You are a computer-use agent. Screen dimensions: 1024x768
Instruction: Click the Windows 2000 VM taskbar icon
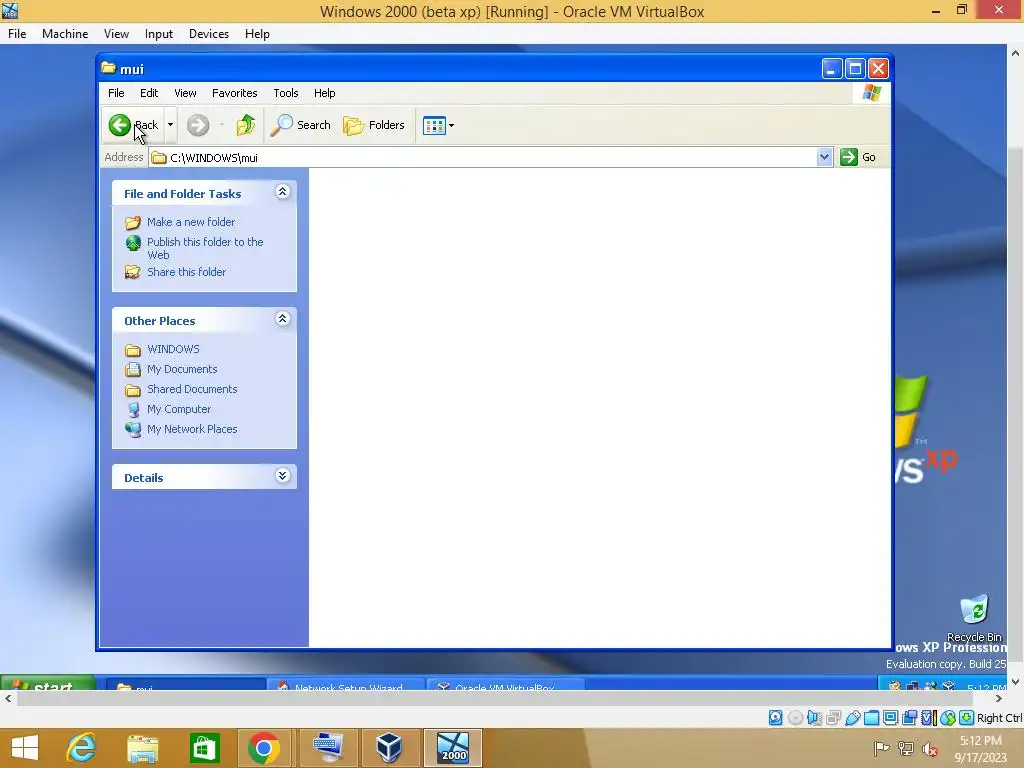[x=453, y=748]
